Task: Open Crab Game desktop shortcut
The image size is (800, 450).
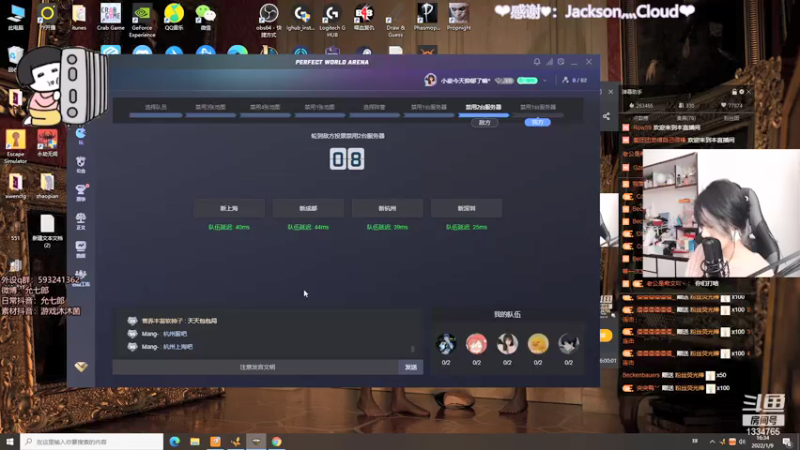Action: click(110, 17)
